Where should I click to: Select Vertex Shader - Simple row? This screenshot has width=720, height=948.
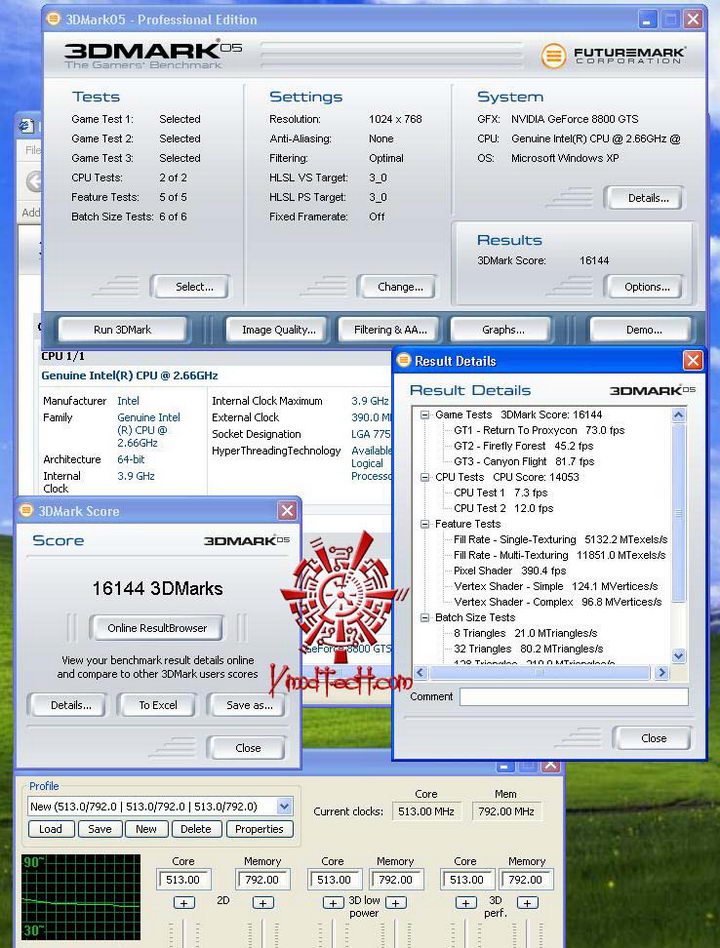pyautogui.click(x=556, y=586)
